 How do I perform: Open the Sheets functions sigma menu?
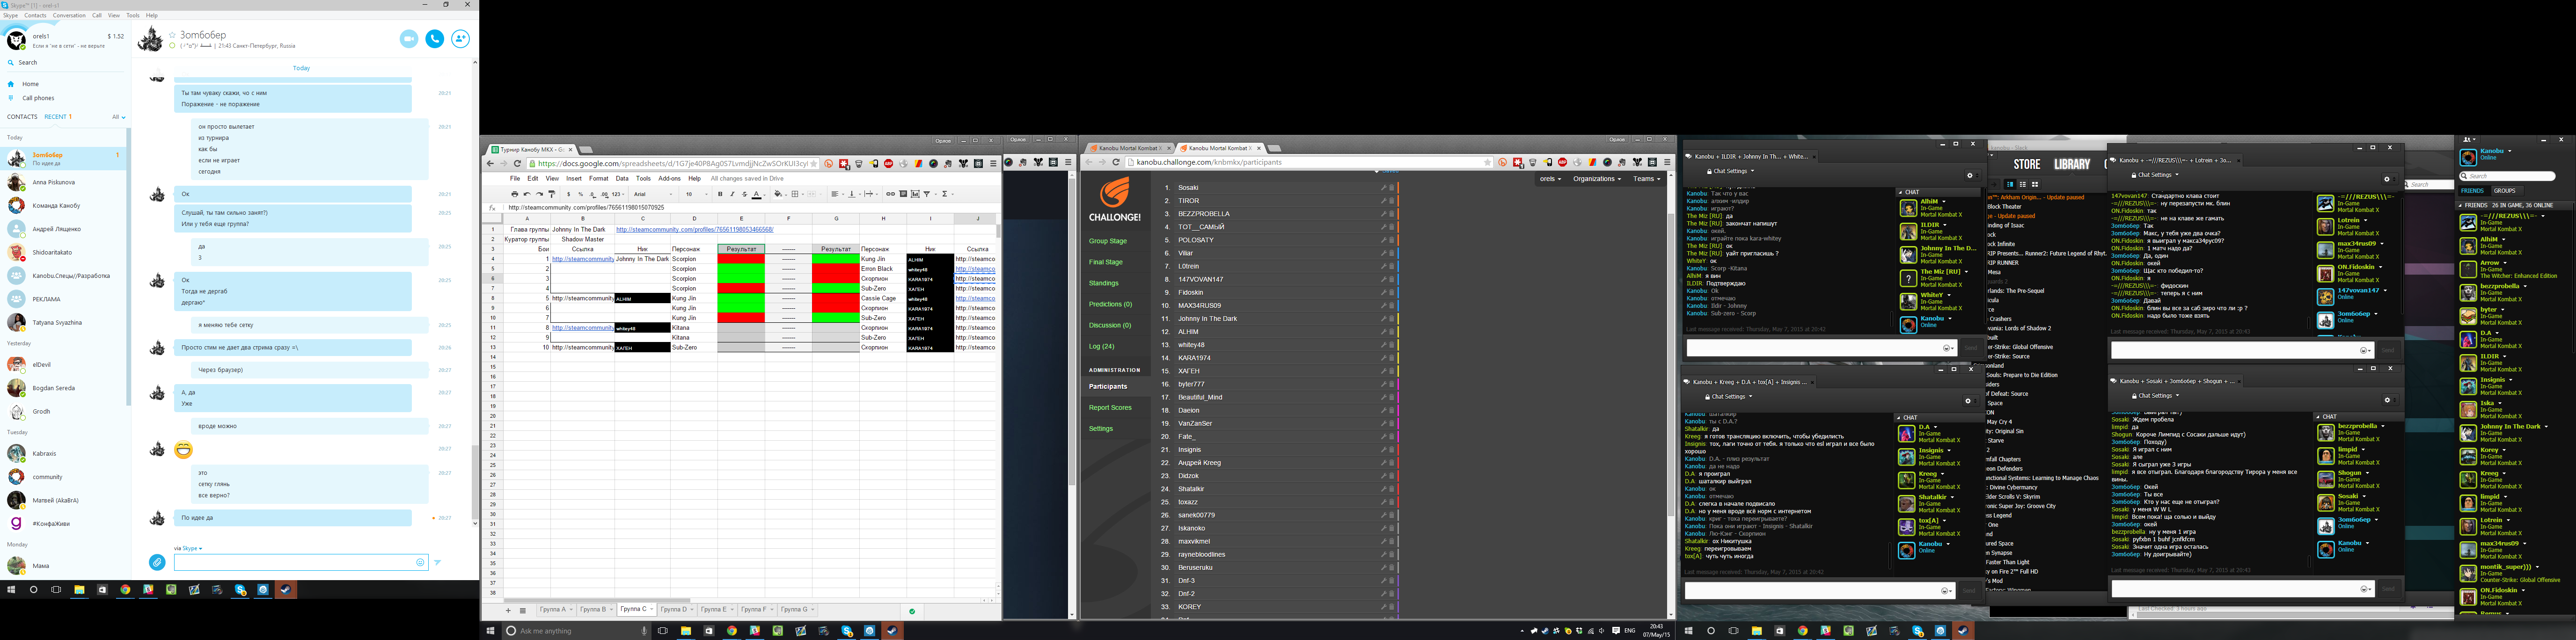click(x=946, y=194)
